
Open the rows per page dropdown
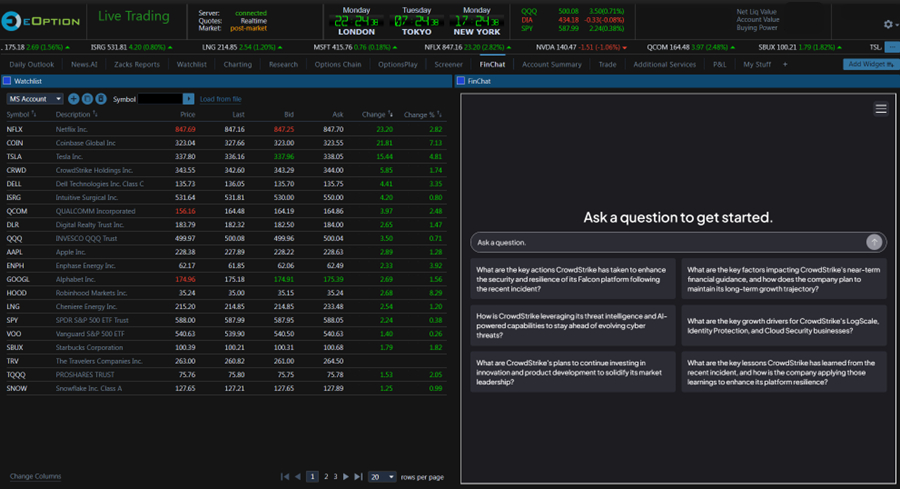coord(382,476)
